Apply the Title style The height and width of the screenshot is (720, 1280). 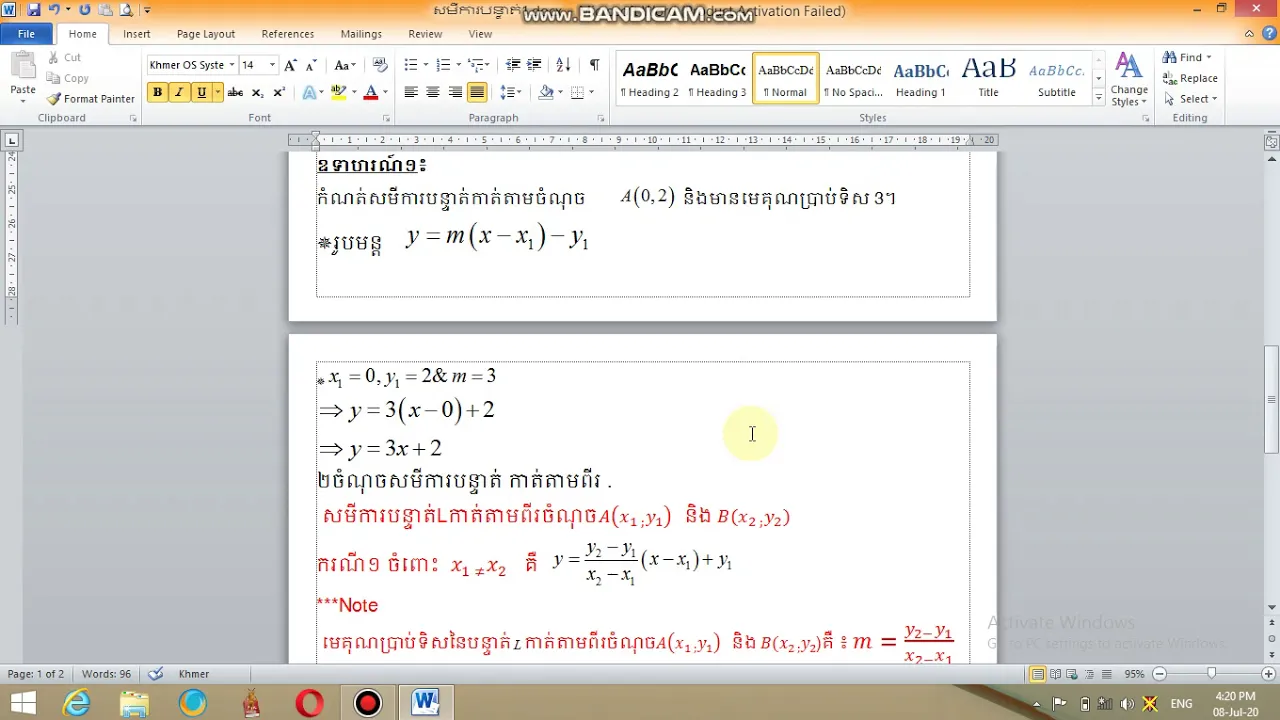[988, 79]
